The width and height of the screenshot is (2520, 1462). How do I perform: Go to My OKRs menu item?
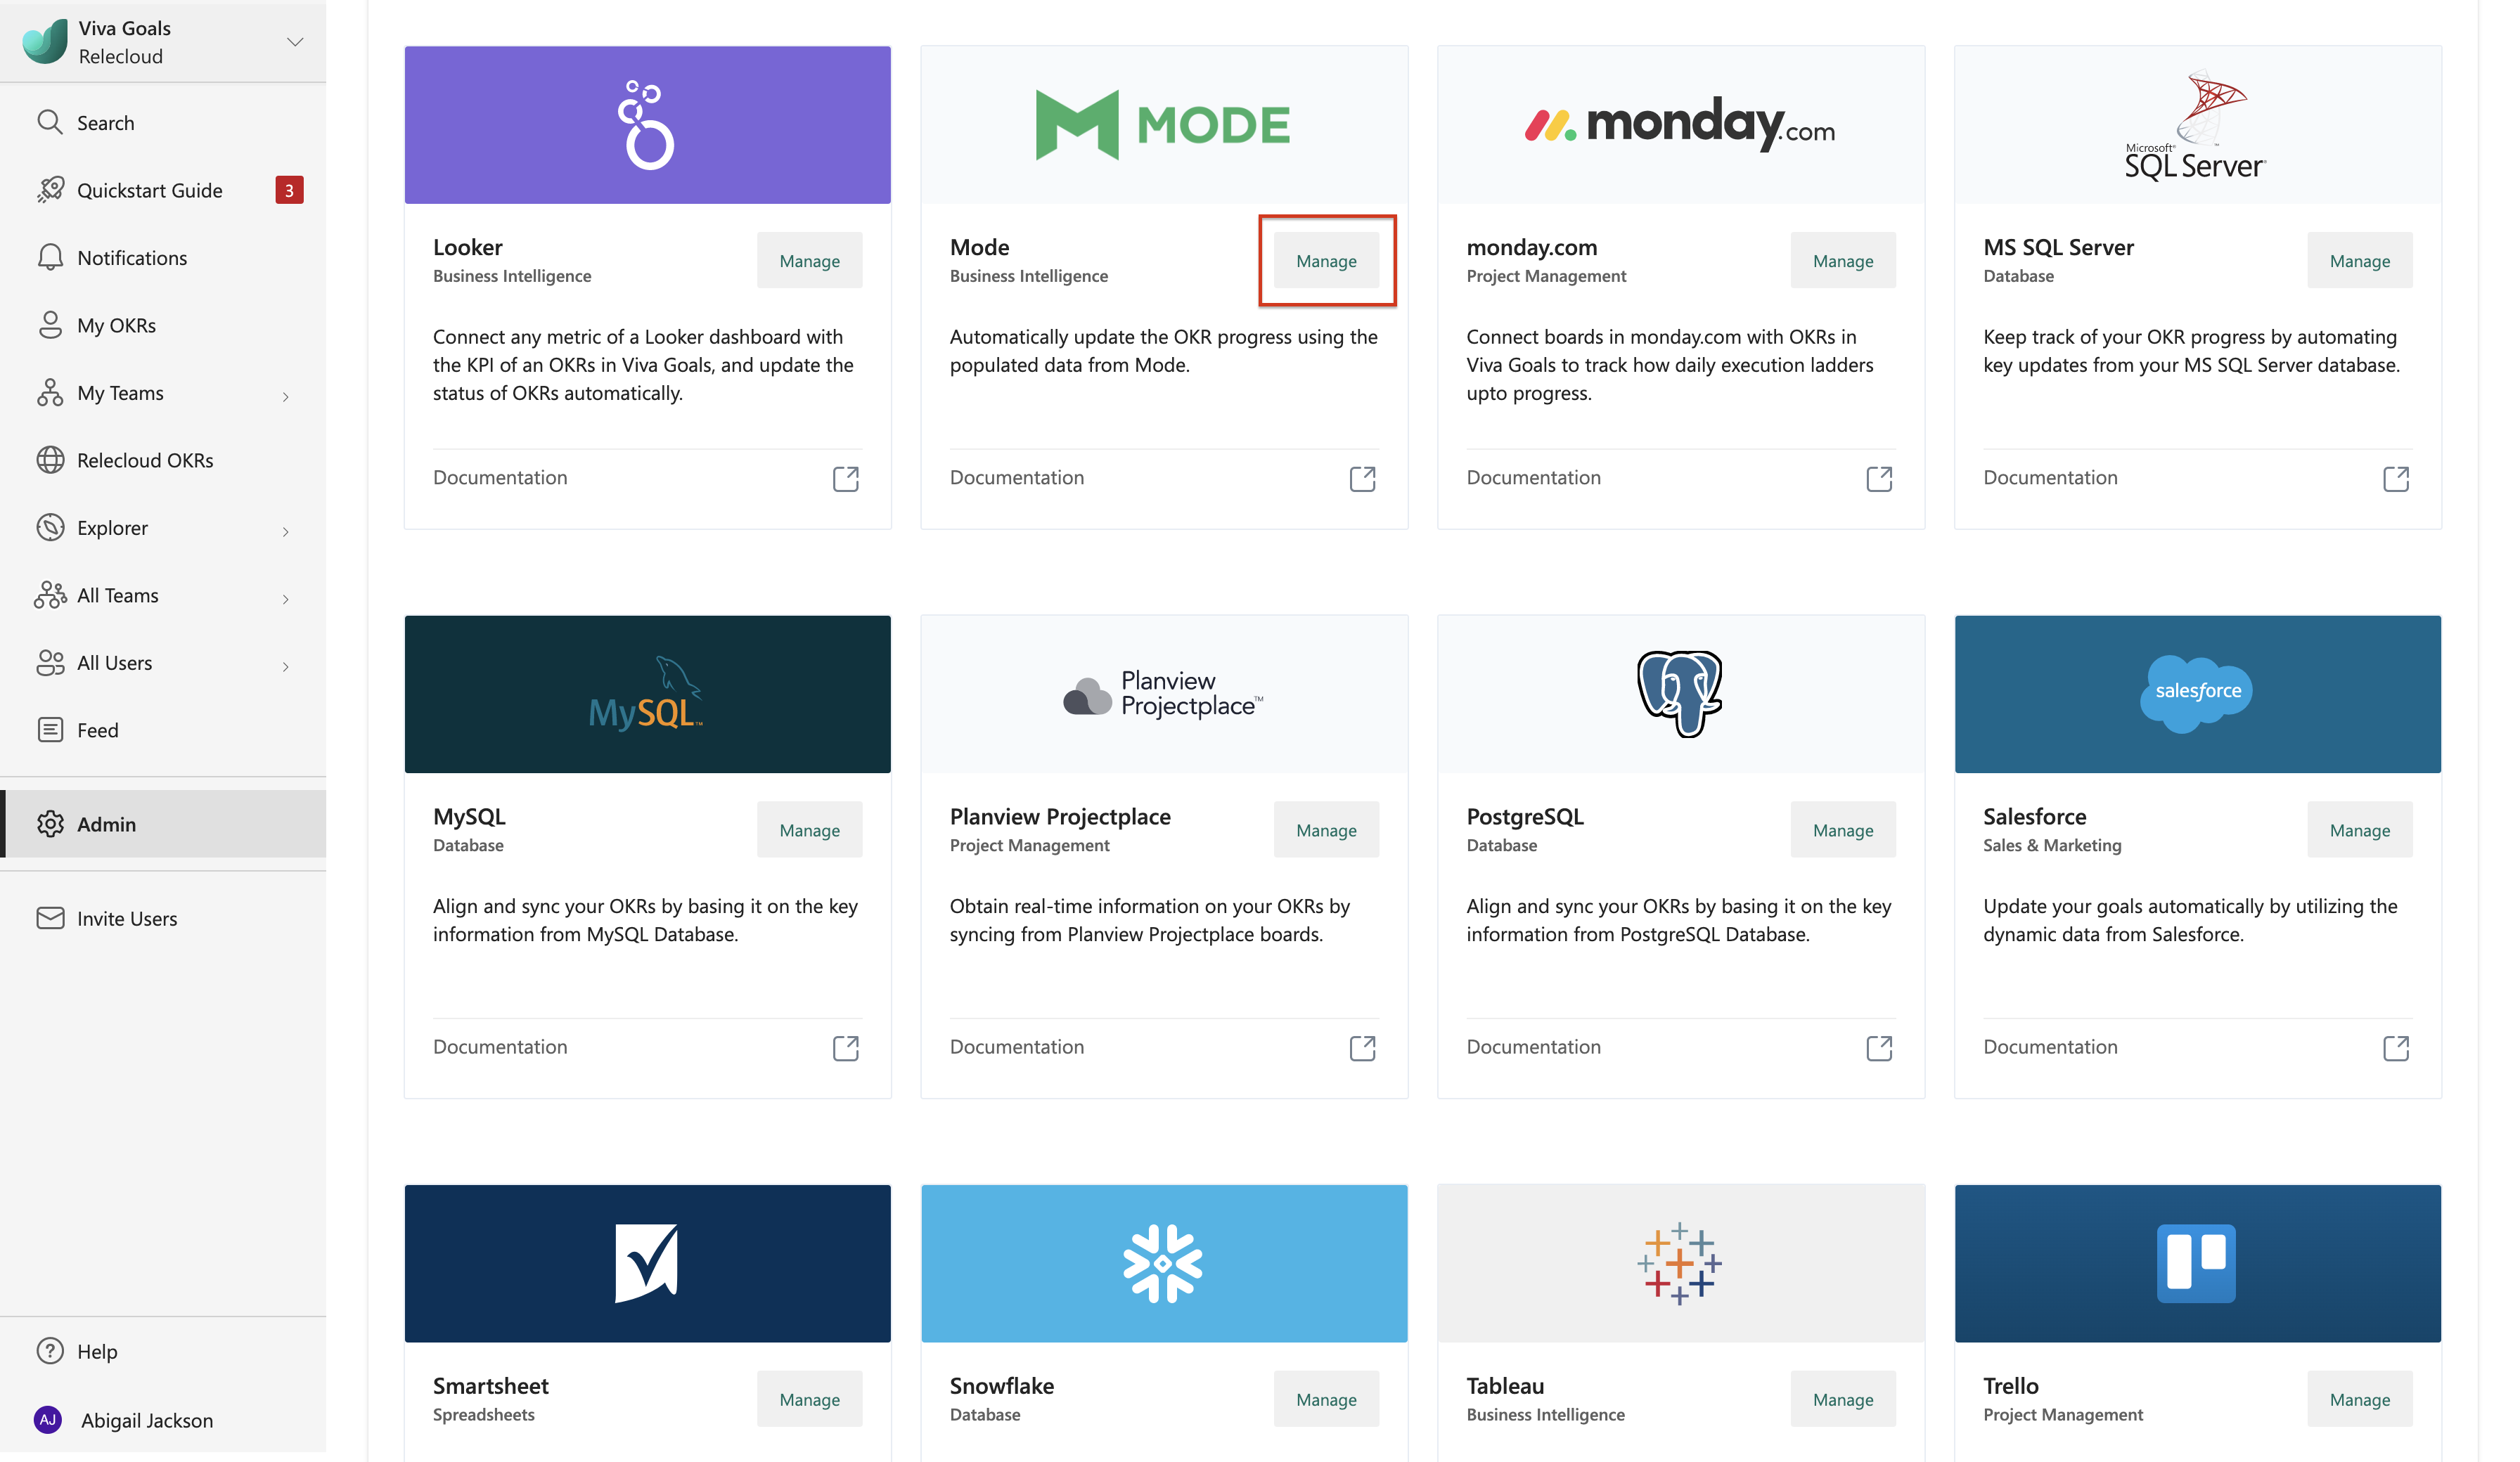116,325
